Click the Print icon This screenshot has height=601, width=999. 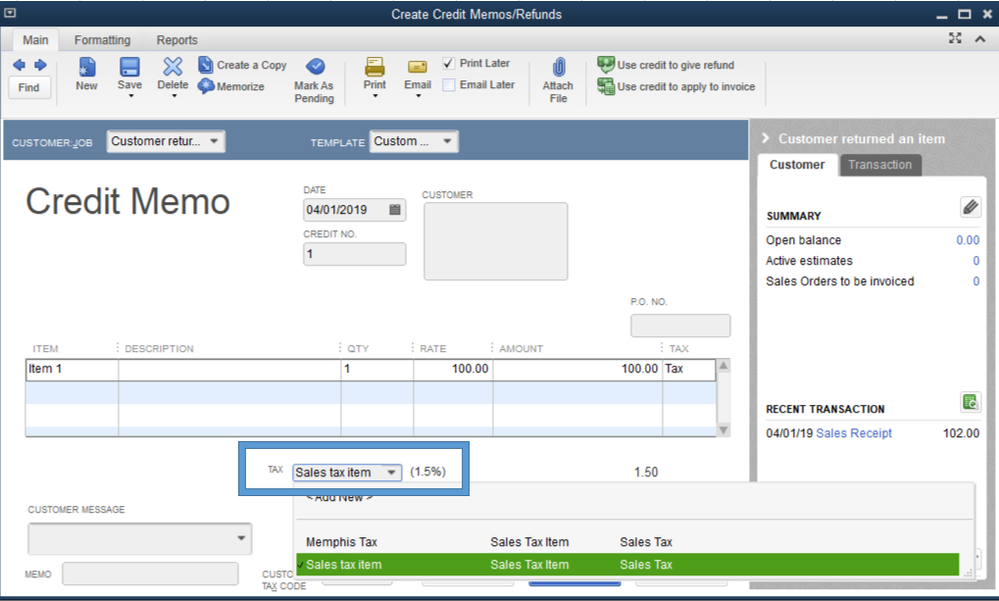click(375, 67)
